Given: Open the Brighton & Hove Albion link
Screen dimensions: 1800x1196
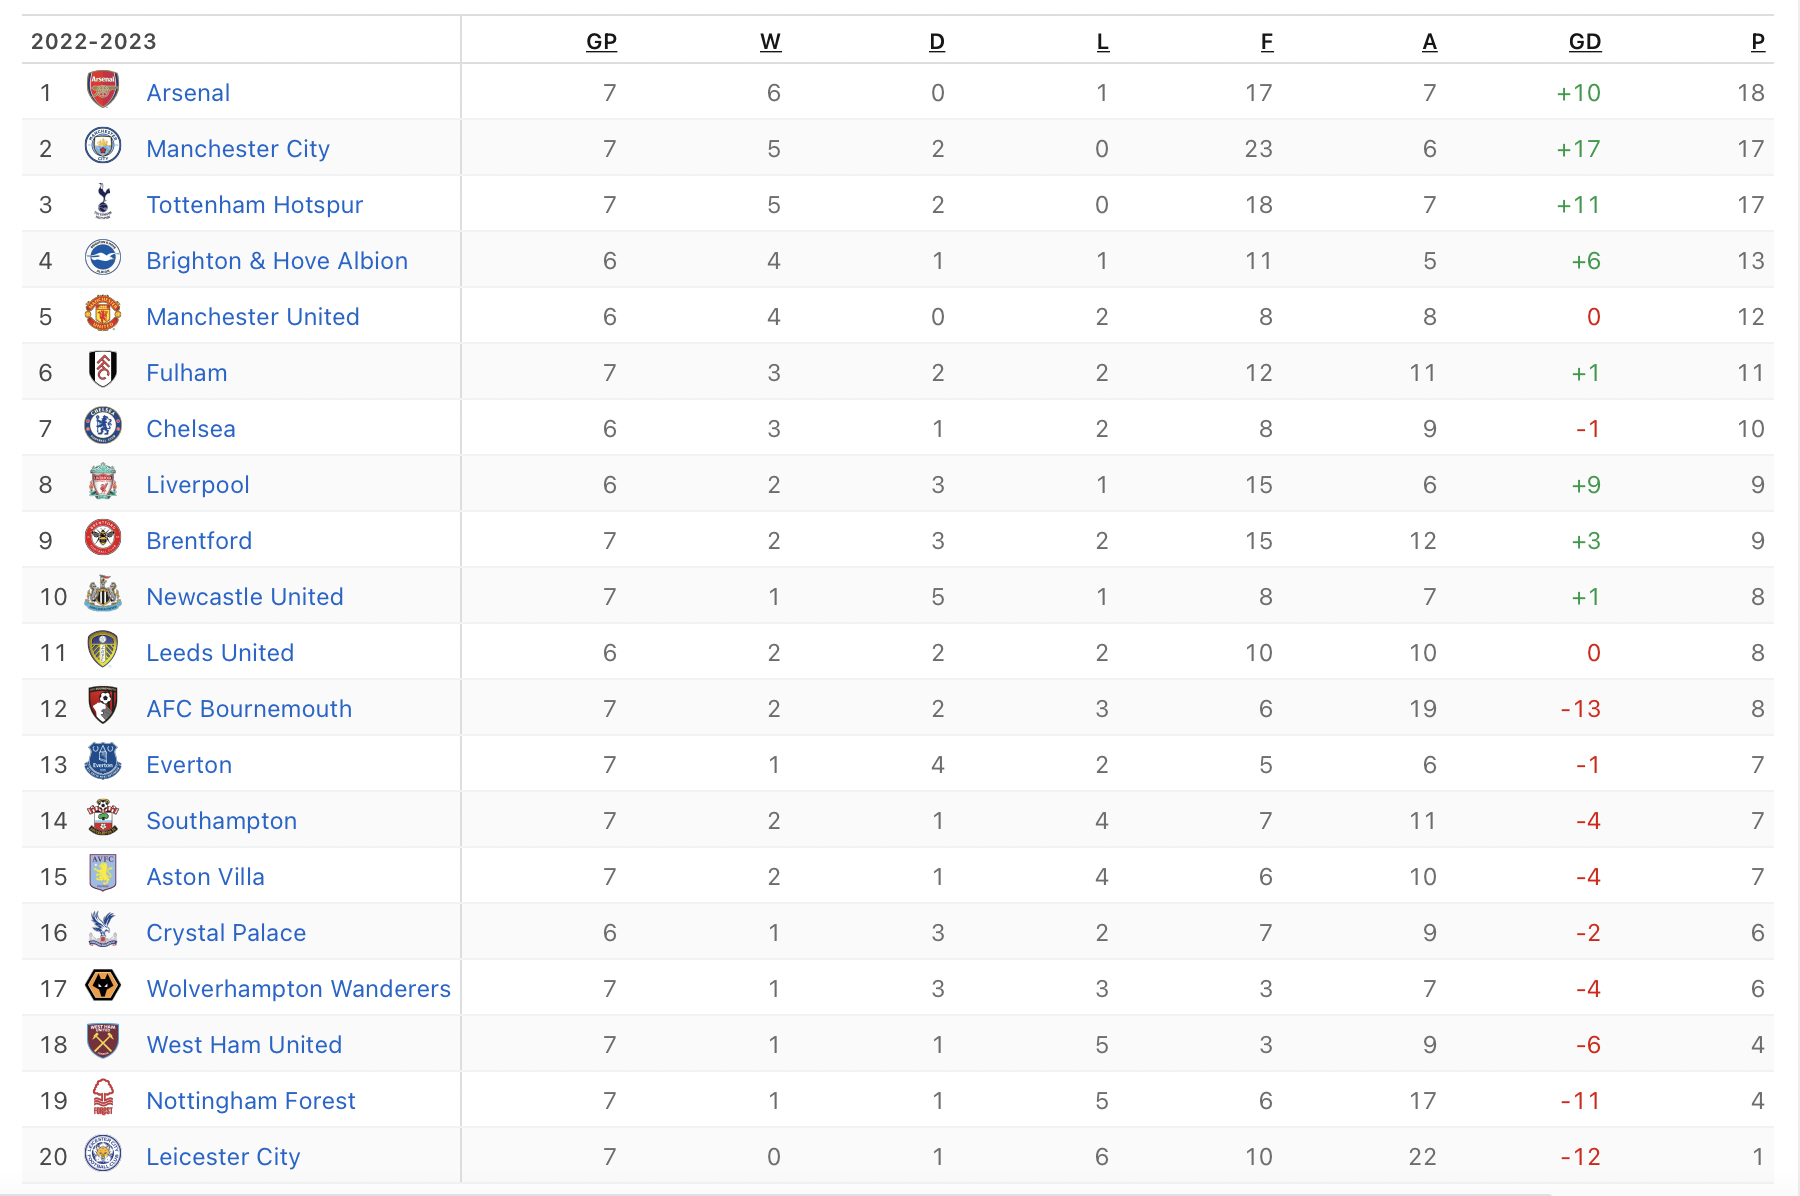Looking at the screenshot, I should [277, 261].
